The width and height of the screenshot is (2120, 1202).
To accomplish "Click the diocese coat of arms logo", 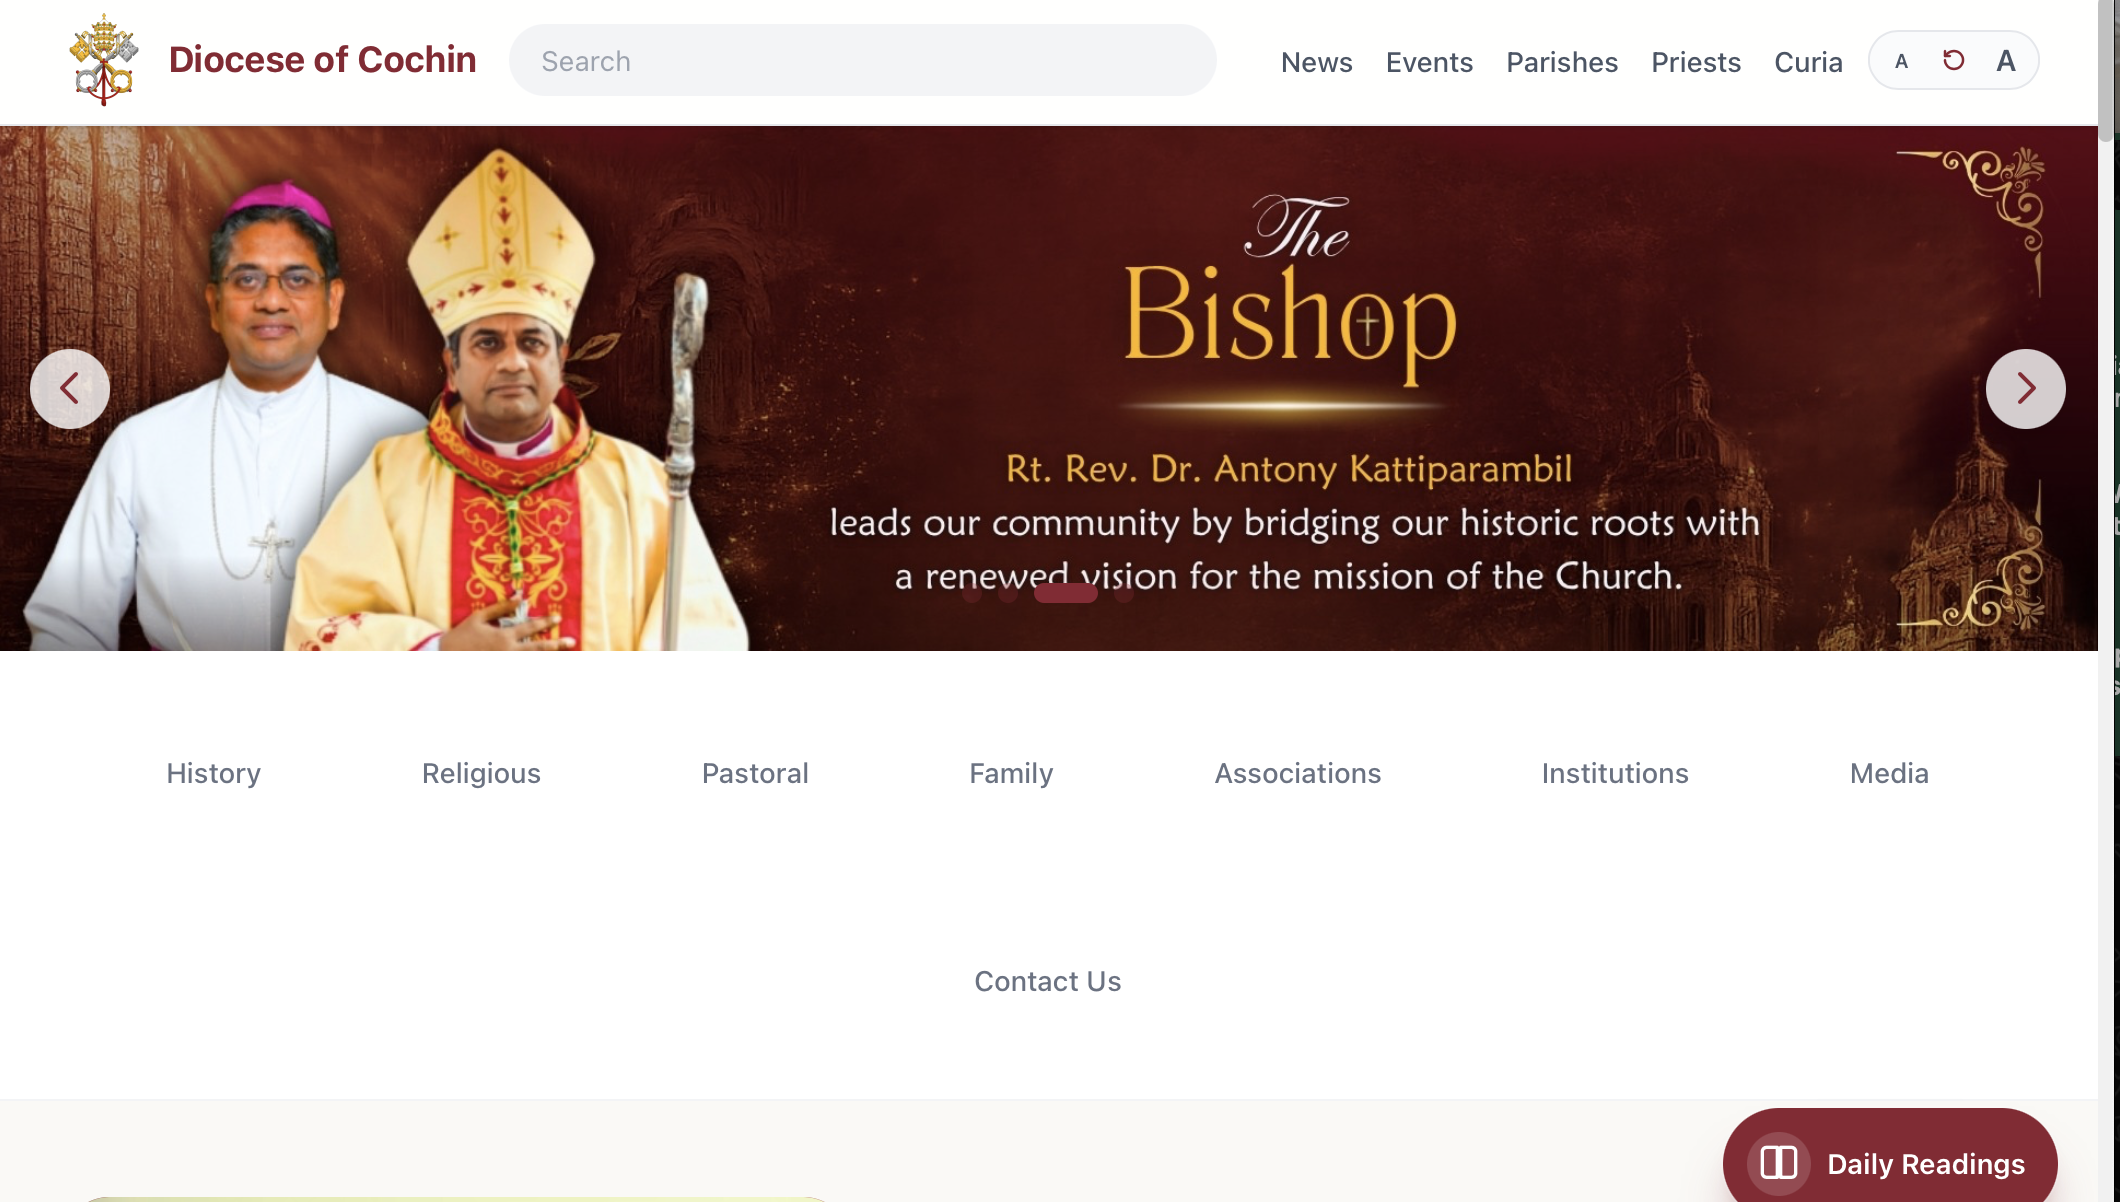I will [104, 60].
